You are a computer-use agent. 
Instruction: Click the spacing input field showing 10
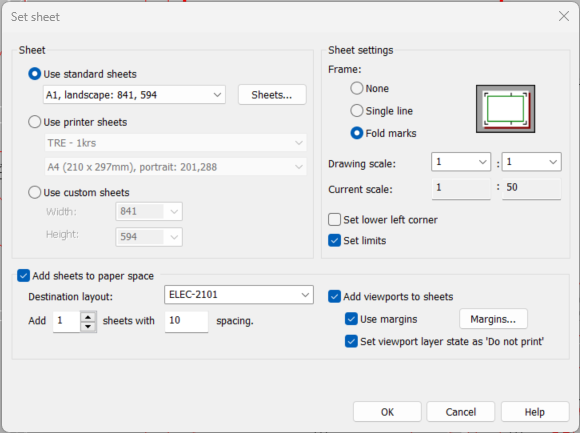(186, 321)
